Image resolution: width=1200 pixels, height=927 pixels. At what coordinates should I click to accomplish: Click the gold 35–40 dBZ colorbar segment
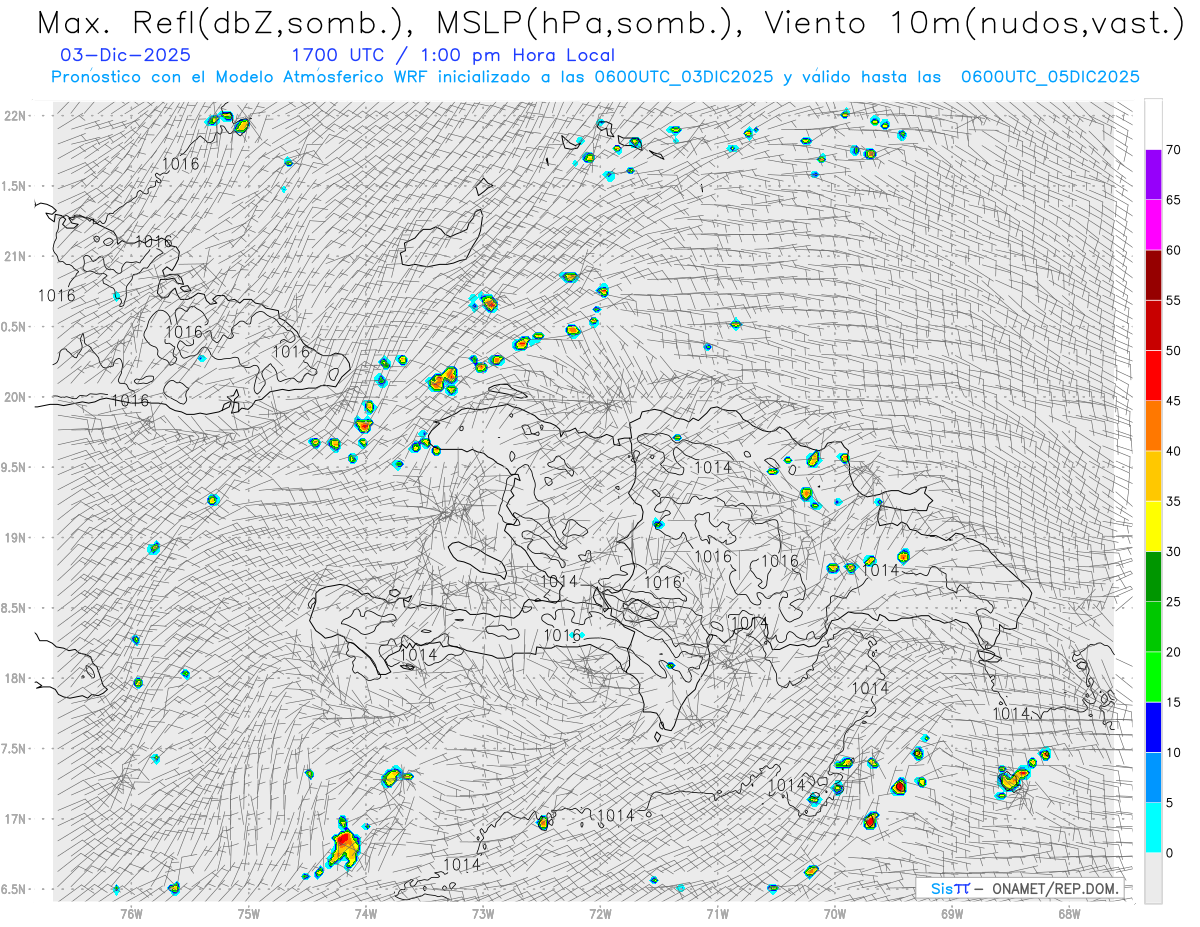point(1153,476)
